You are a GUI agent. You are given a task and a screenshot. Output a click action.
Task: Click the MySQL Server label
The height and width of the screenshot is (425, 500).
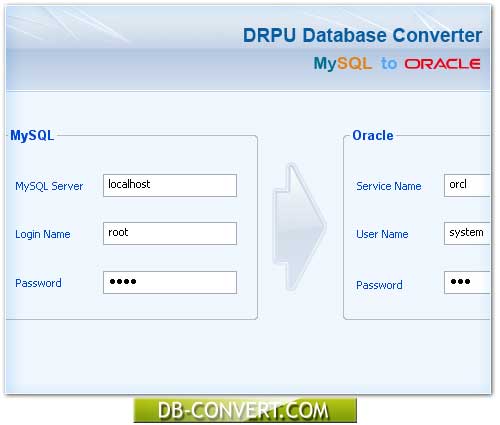(49, 186)
